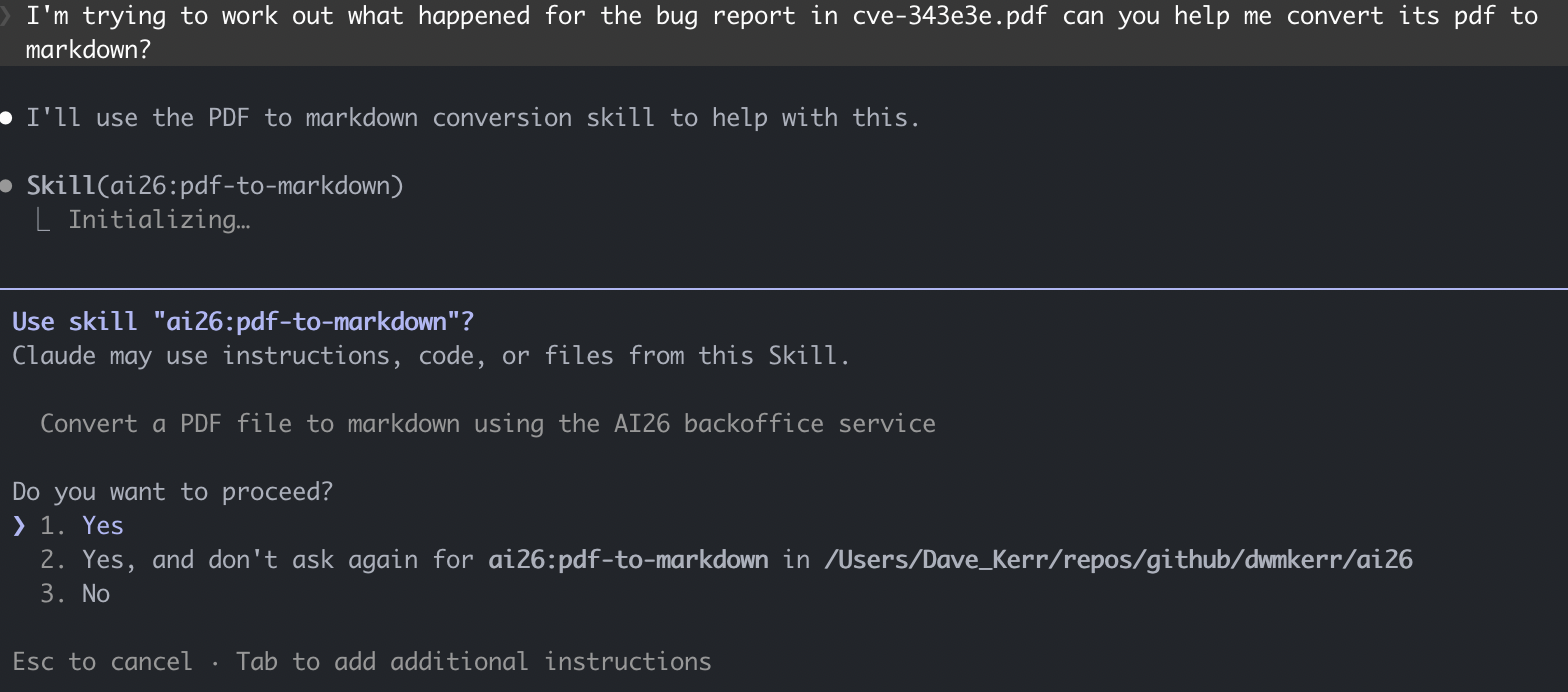Click the Claude may use instructions notice
Image resolution: width=1568 pixels, height=692 pixels.
pos(430,356)
